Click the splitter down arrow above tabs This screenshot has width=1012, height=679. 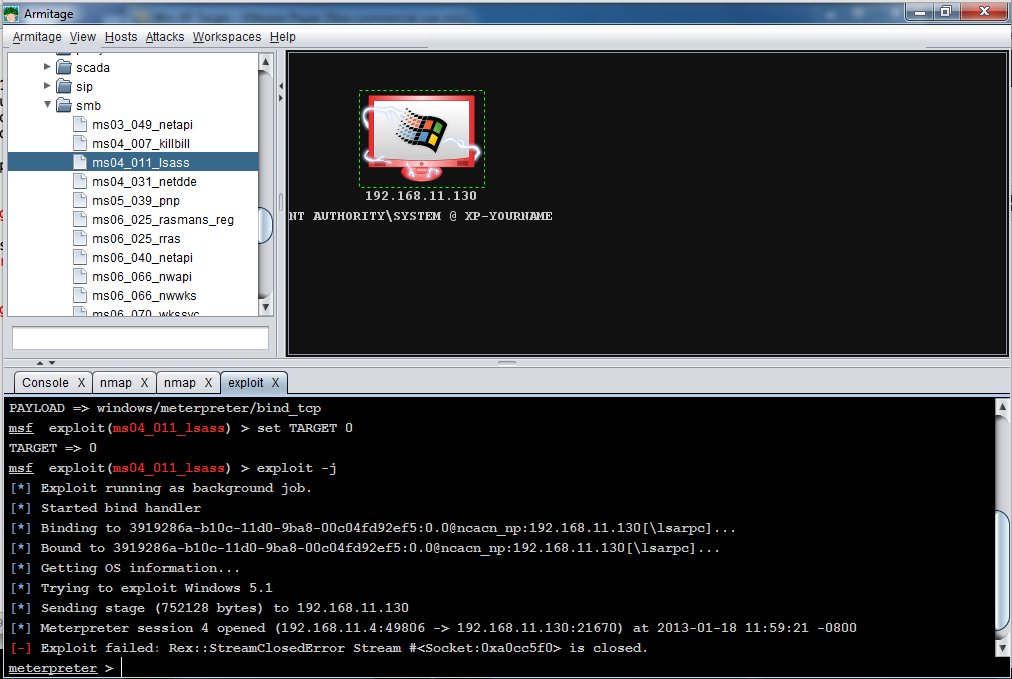click(x=52, y=363)
